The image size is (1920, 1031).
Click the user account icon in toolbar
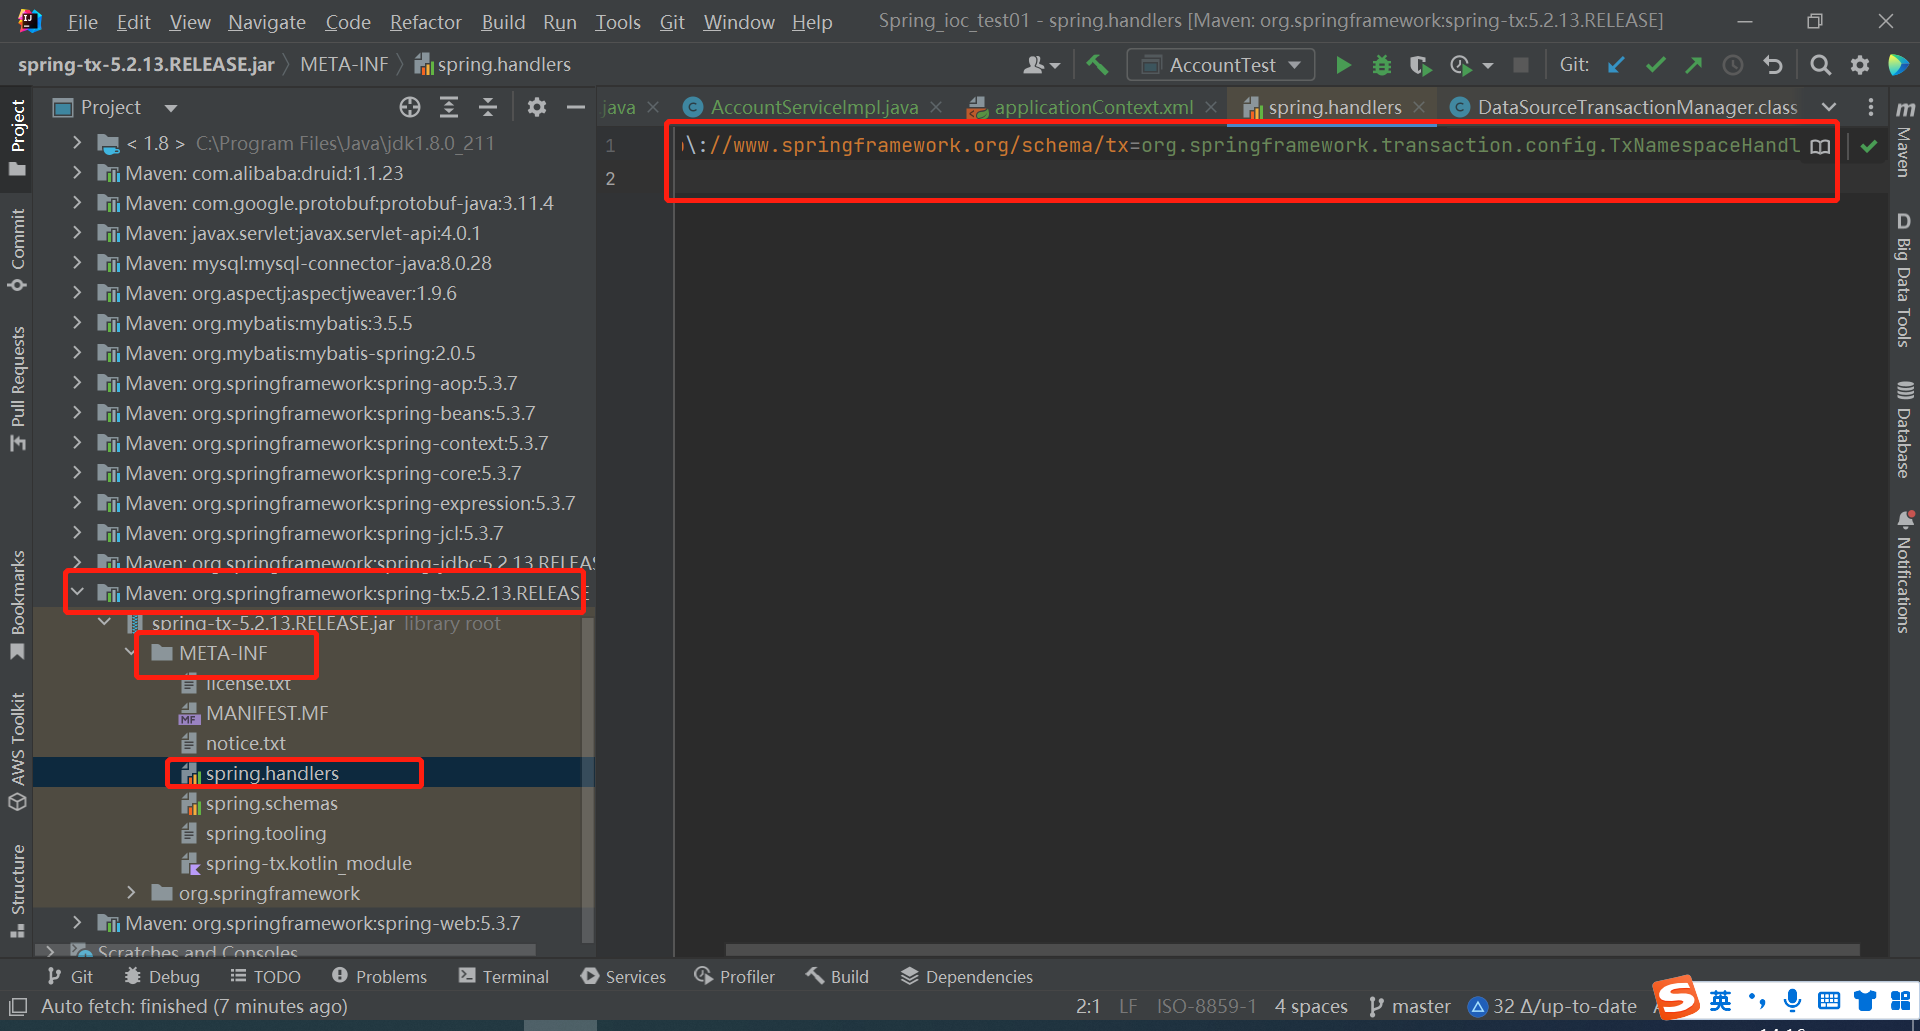1040,65
